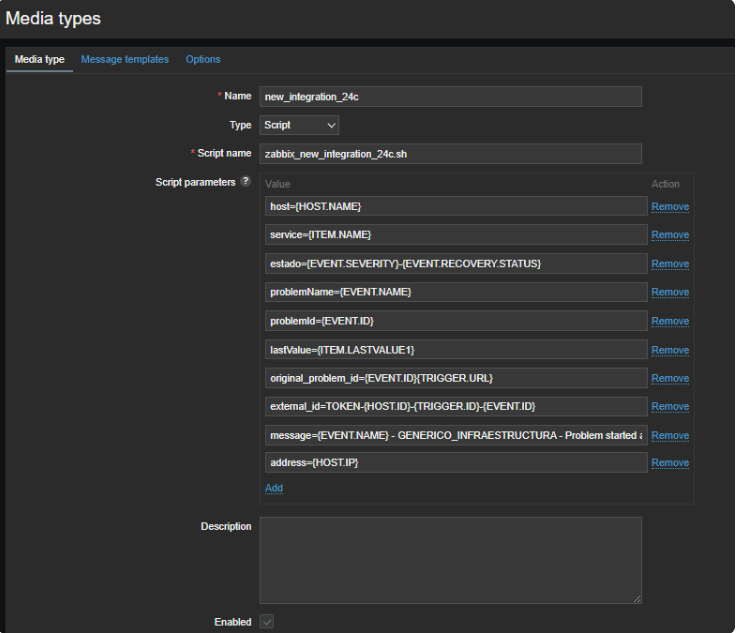Switch to the Message templates tab
Image resolution: width=737 pixels, height=633 pixels.
125,60
